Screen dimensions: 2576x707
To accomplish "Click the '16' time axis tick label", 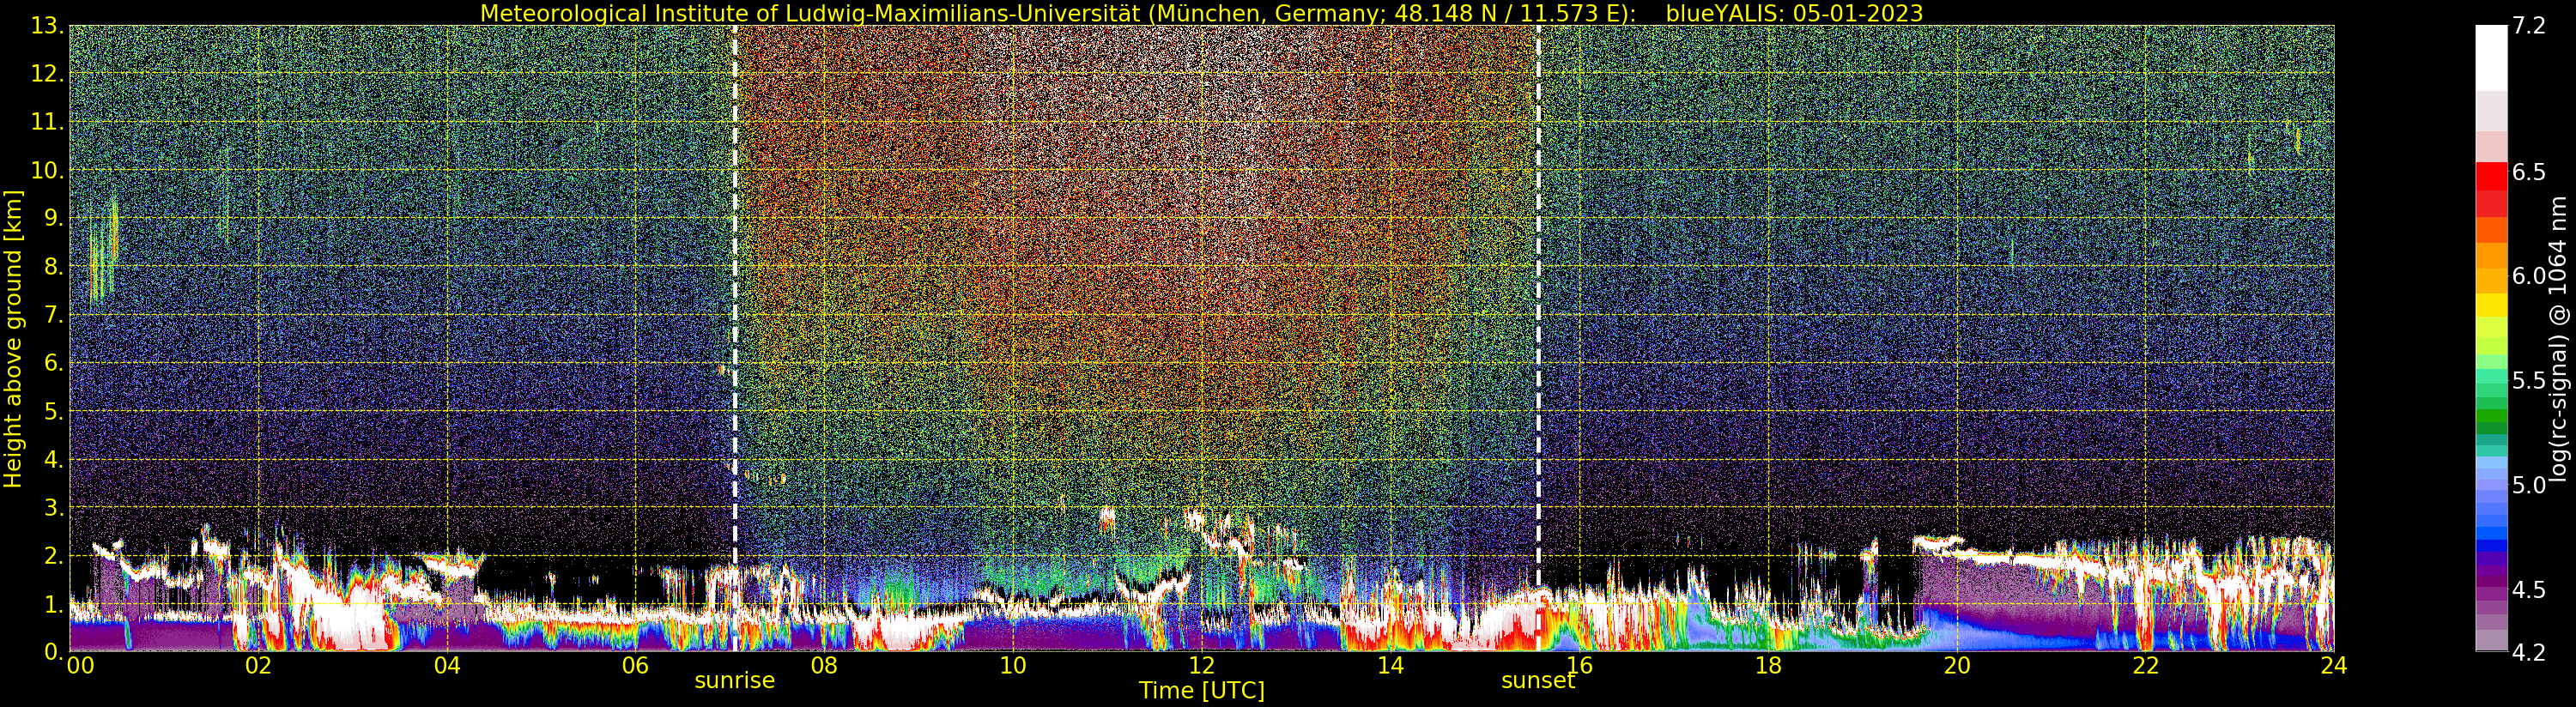I will (x=1579, y=666).
